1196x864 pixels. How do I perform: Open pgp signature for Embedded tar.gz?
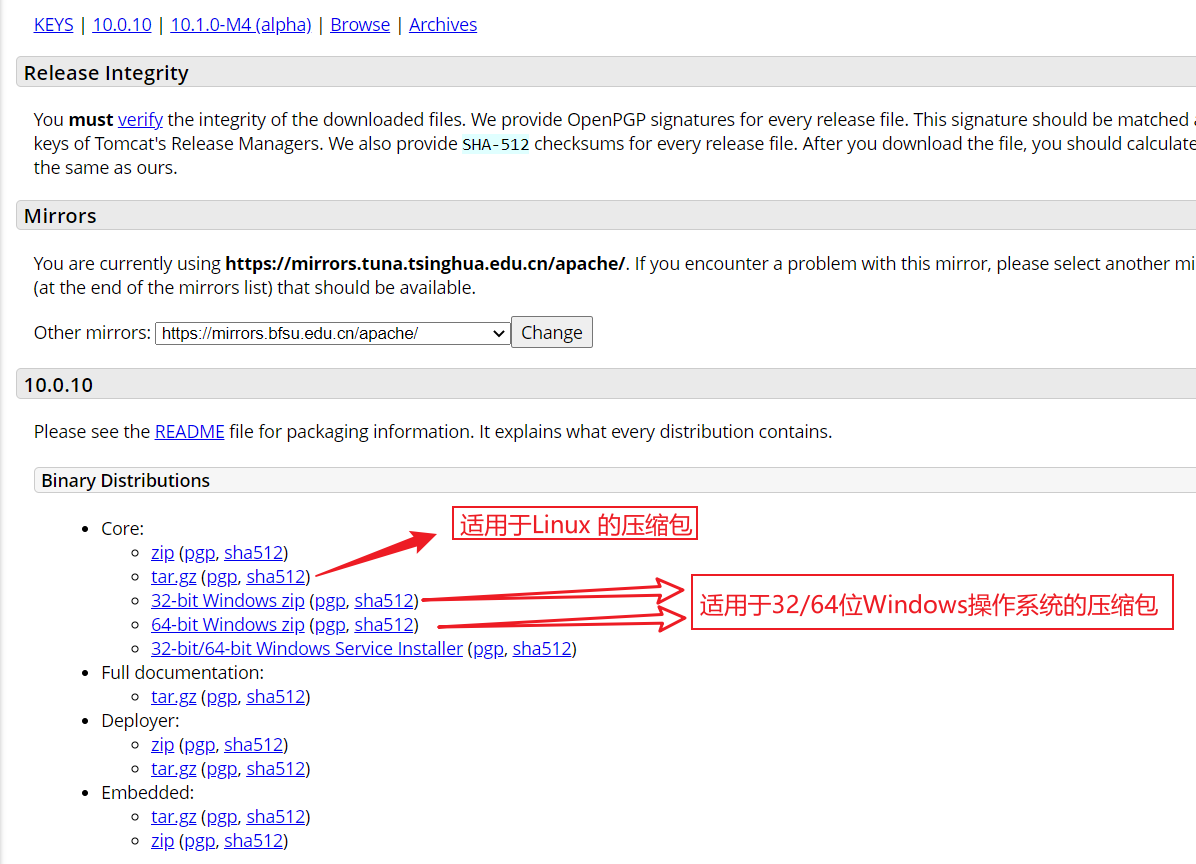pyautogui.click(x=222, y=817)
